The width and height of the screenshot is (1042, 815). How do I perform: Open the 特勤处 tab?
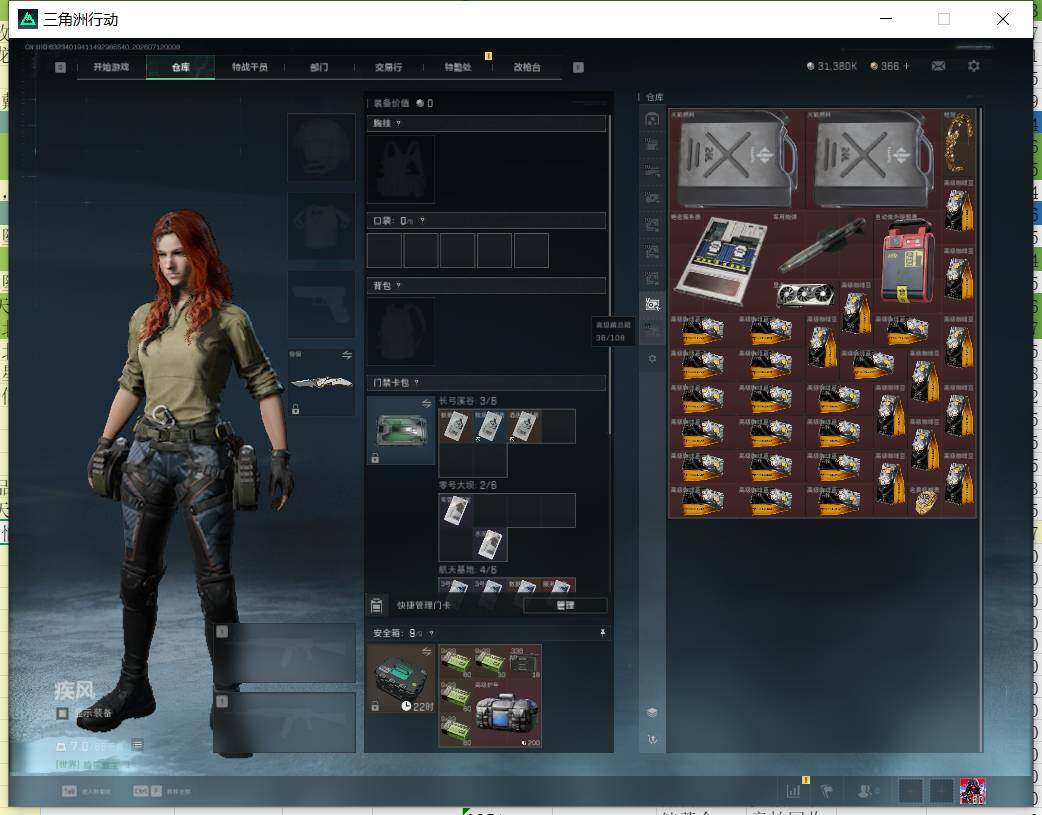click(x=458, y=67)
